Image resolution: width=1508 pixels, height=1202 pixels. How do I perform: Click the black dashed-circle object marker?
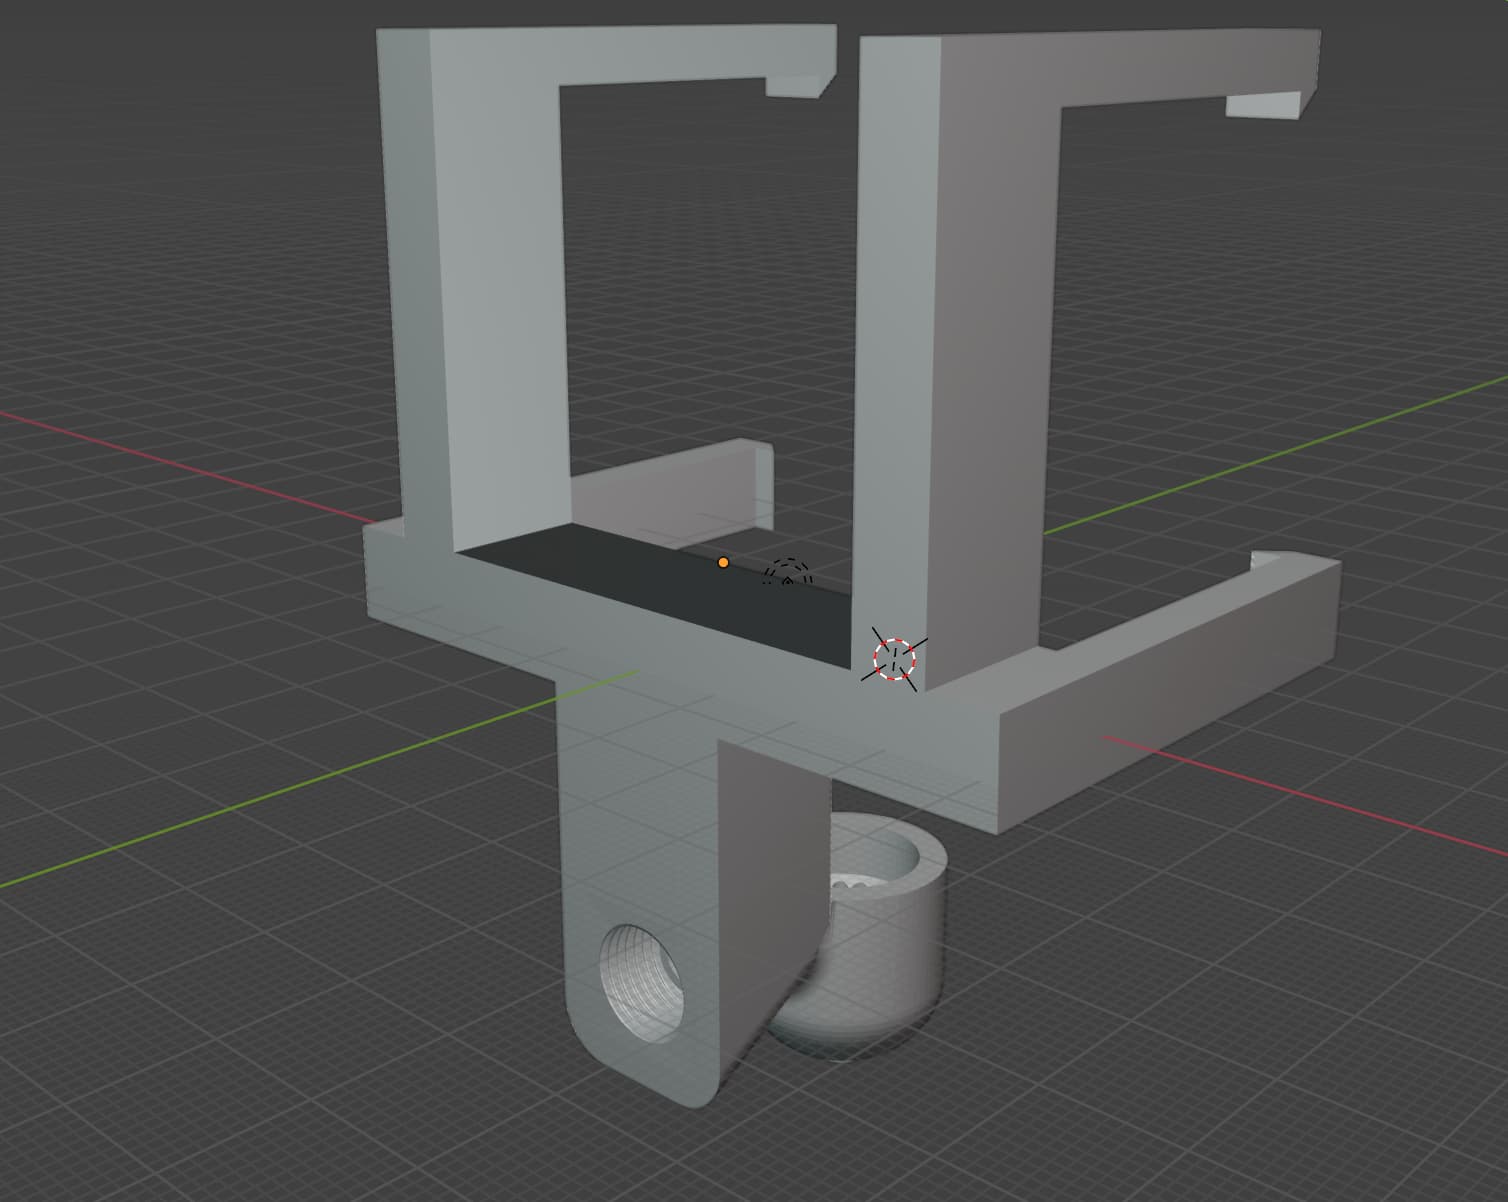788,574
